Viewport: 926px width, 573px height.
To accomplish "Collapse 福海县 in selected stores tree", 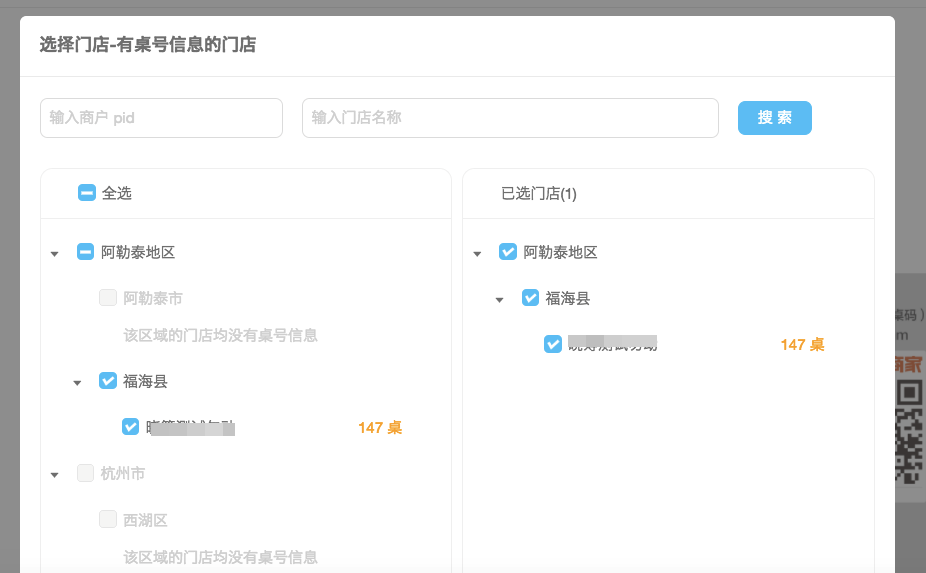I will [x=500, y=300].
